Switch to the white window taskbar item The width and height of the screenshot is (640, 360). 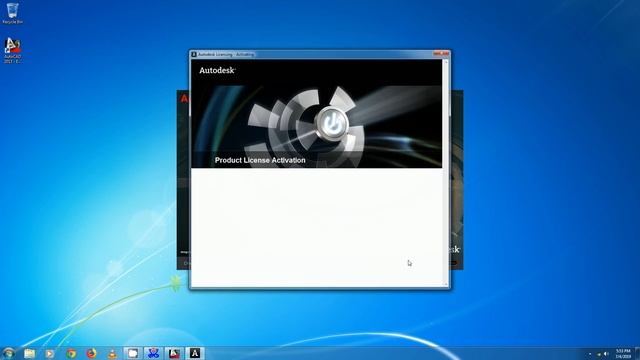pos(133,353)
